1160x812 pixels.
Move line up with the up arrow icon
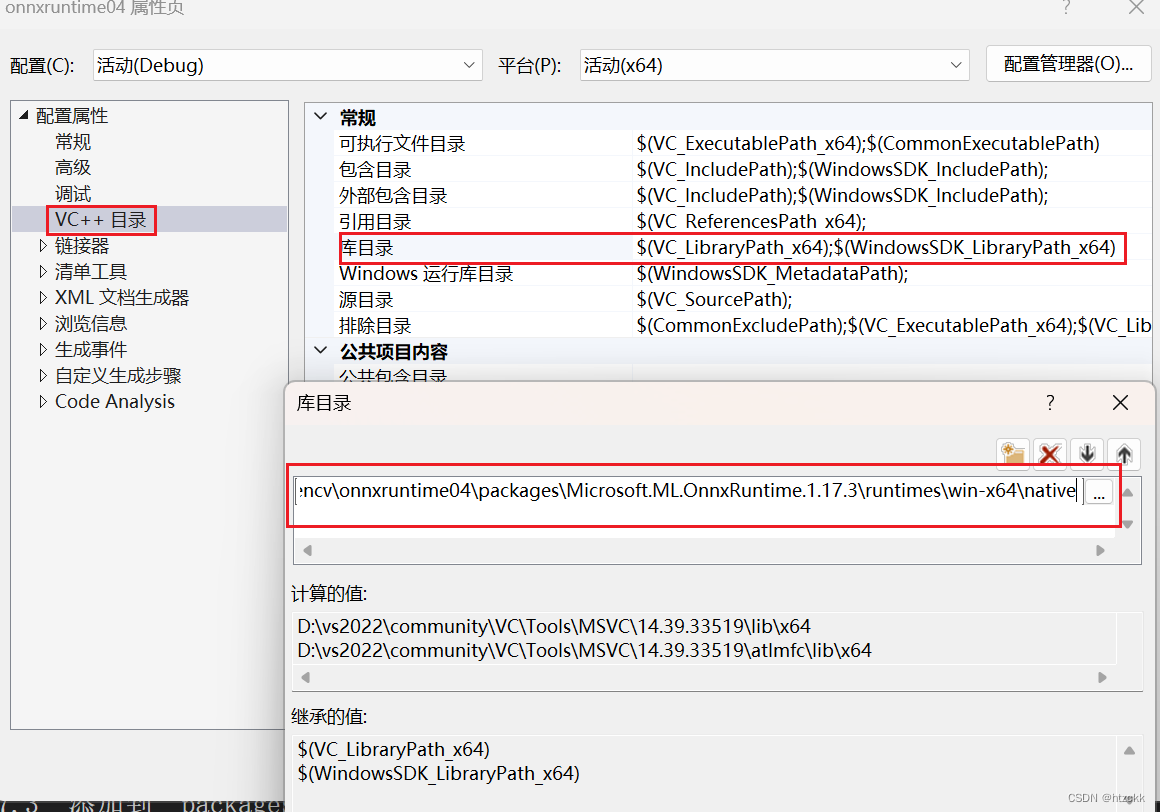tap(1124, 453)
